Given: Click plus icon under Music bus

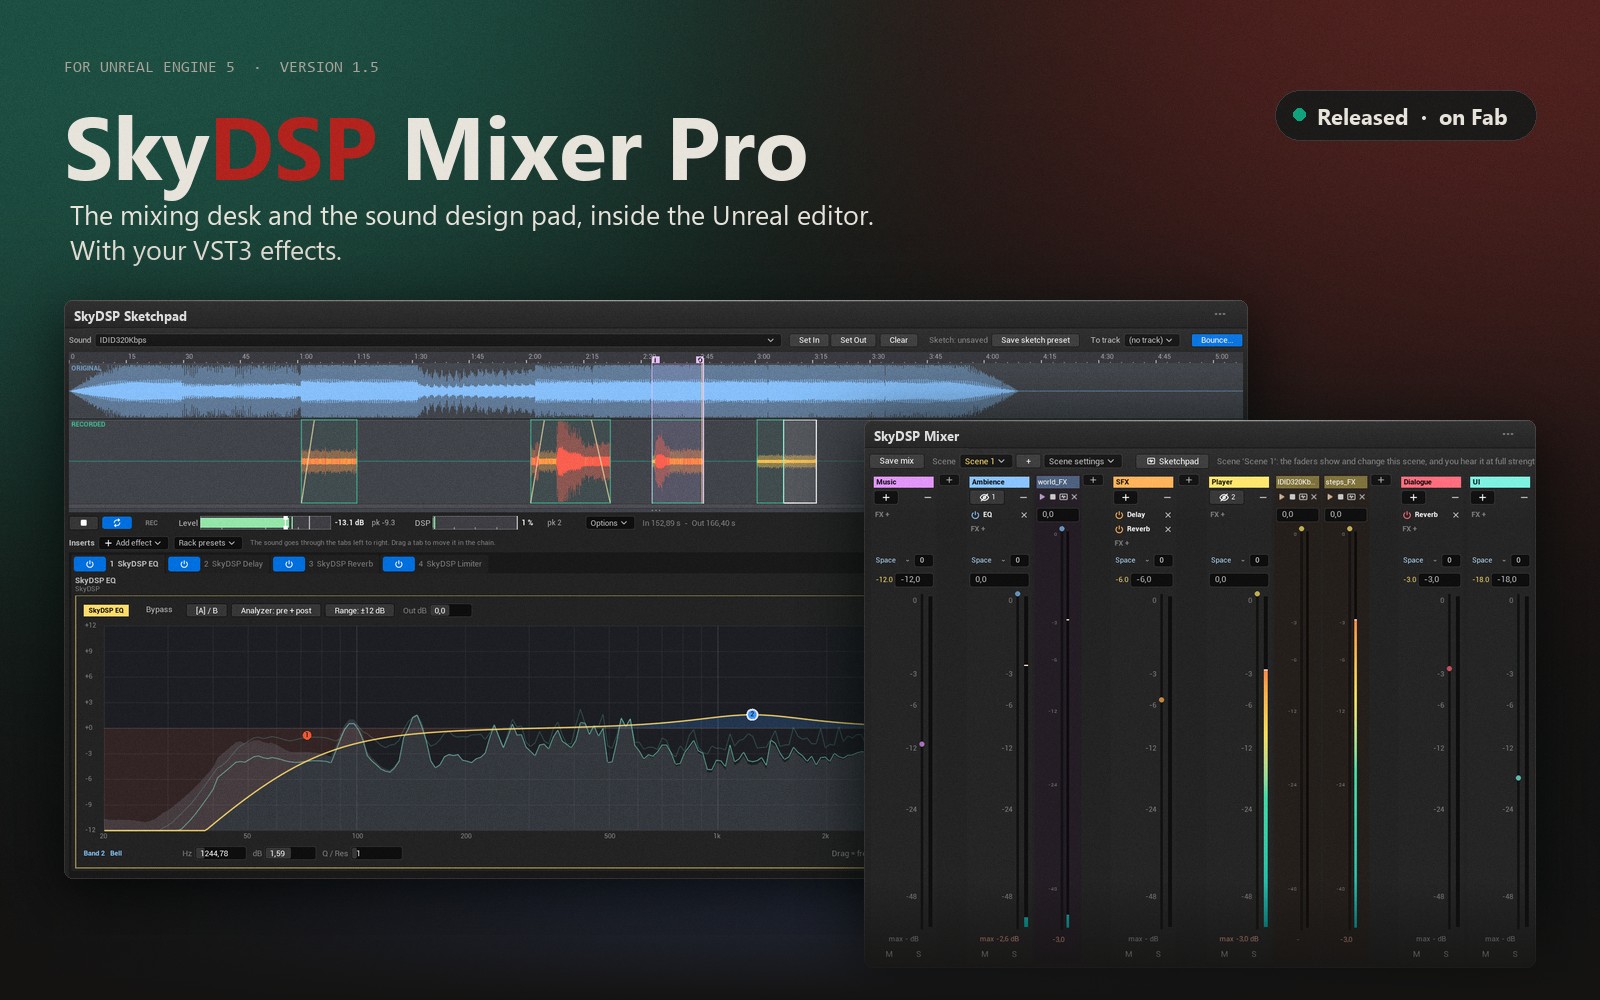Looking at the screenshot, I should click(886, 497).
